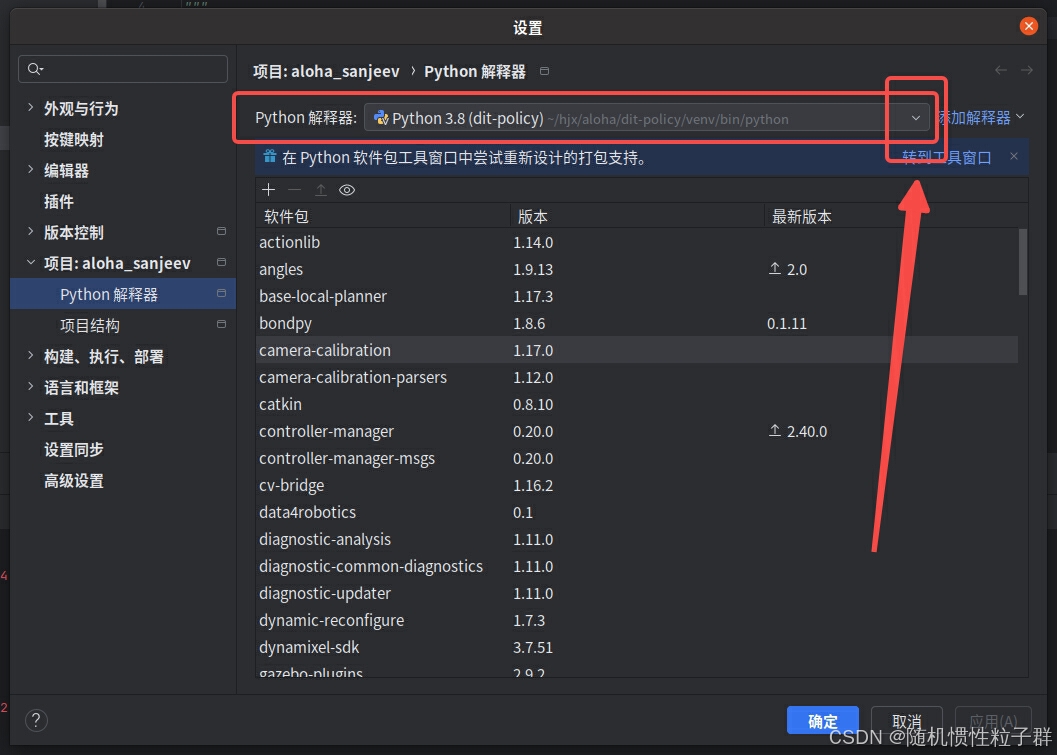
Task: Select the catkin package row
Action: pos(636,404)
